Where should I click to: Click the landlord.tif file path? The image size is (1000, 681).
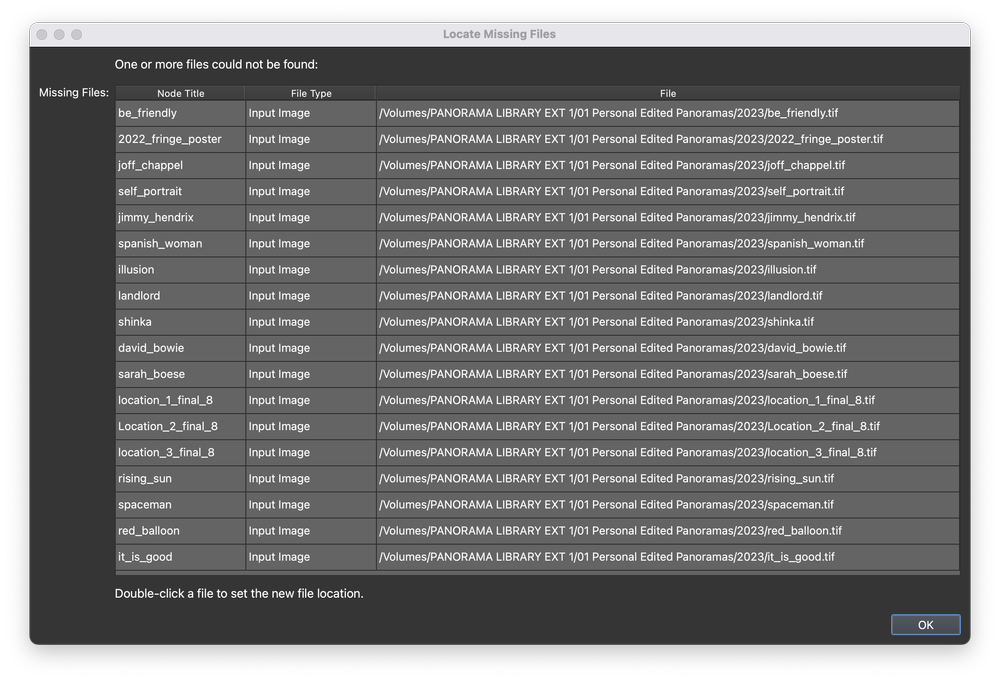668,296
